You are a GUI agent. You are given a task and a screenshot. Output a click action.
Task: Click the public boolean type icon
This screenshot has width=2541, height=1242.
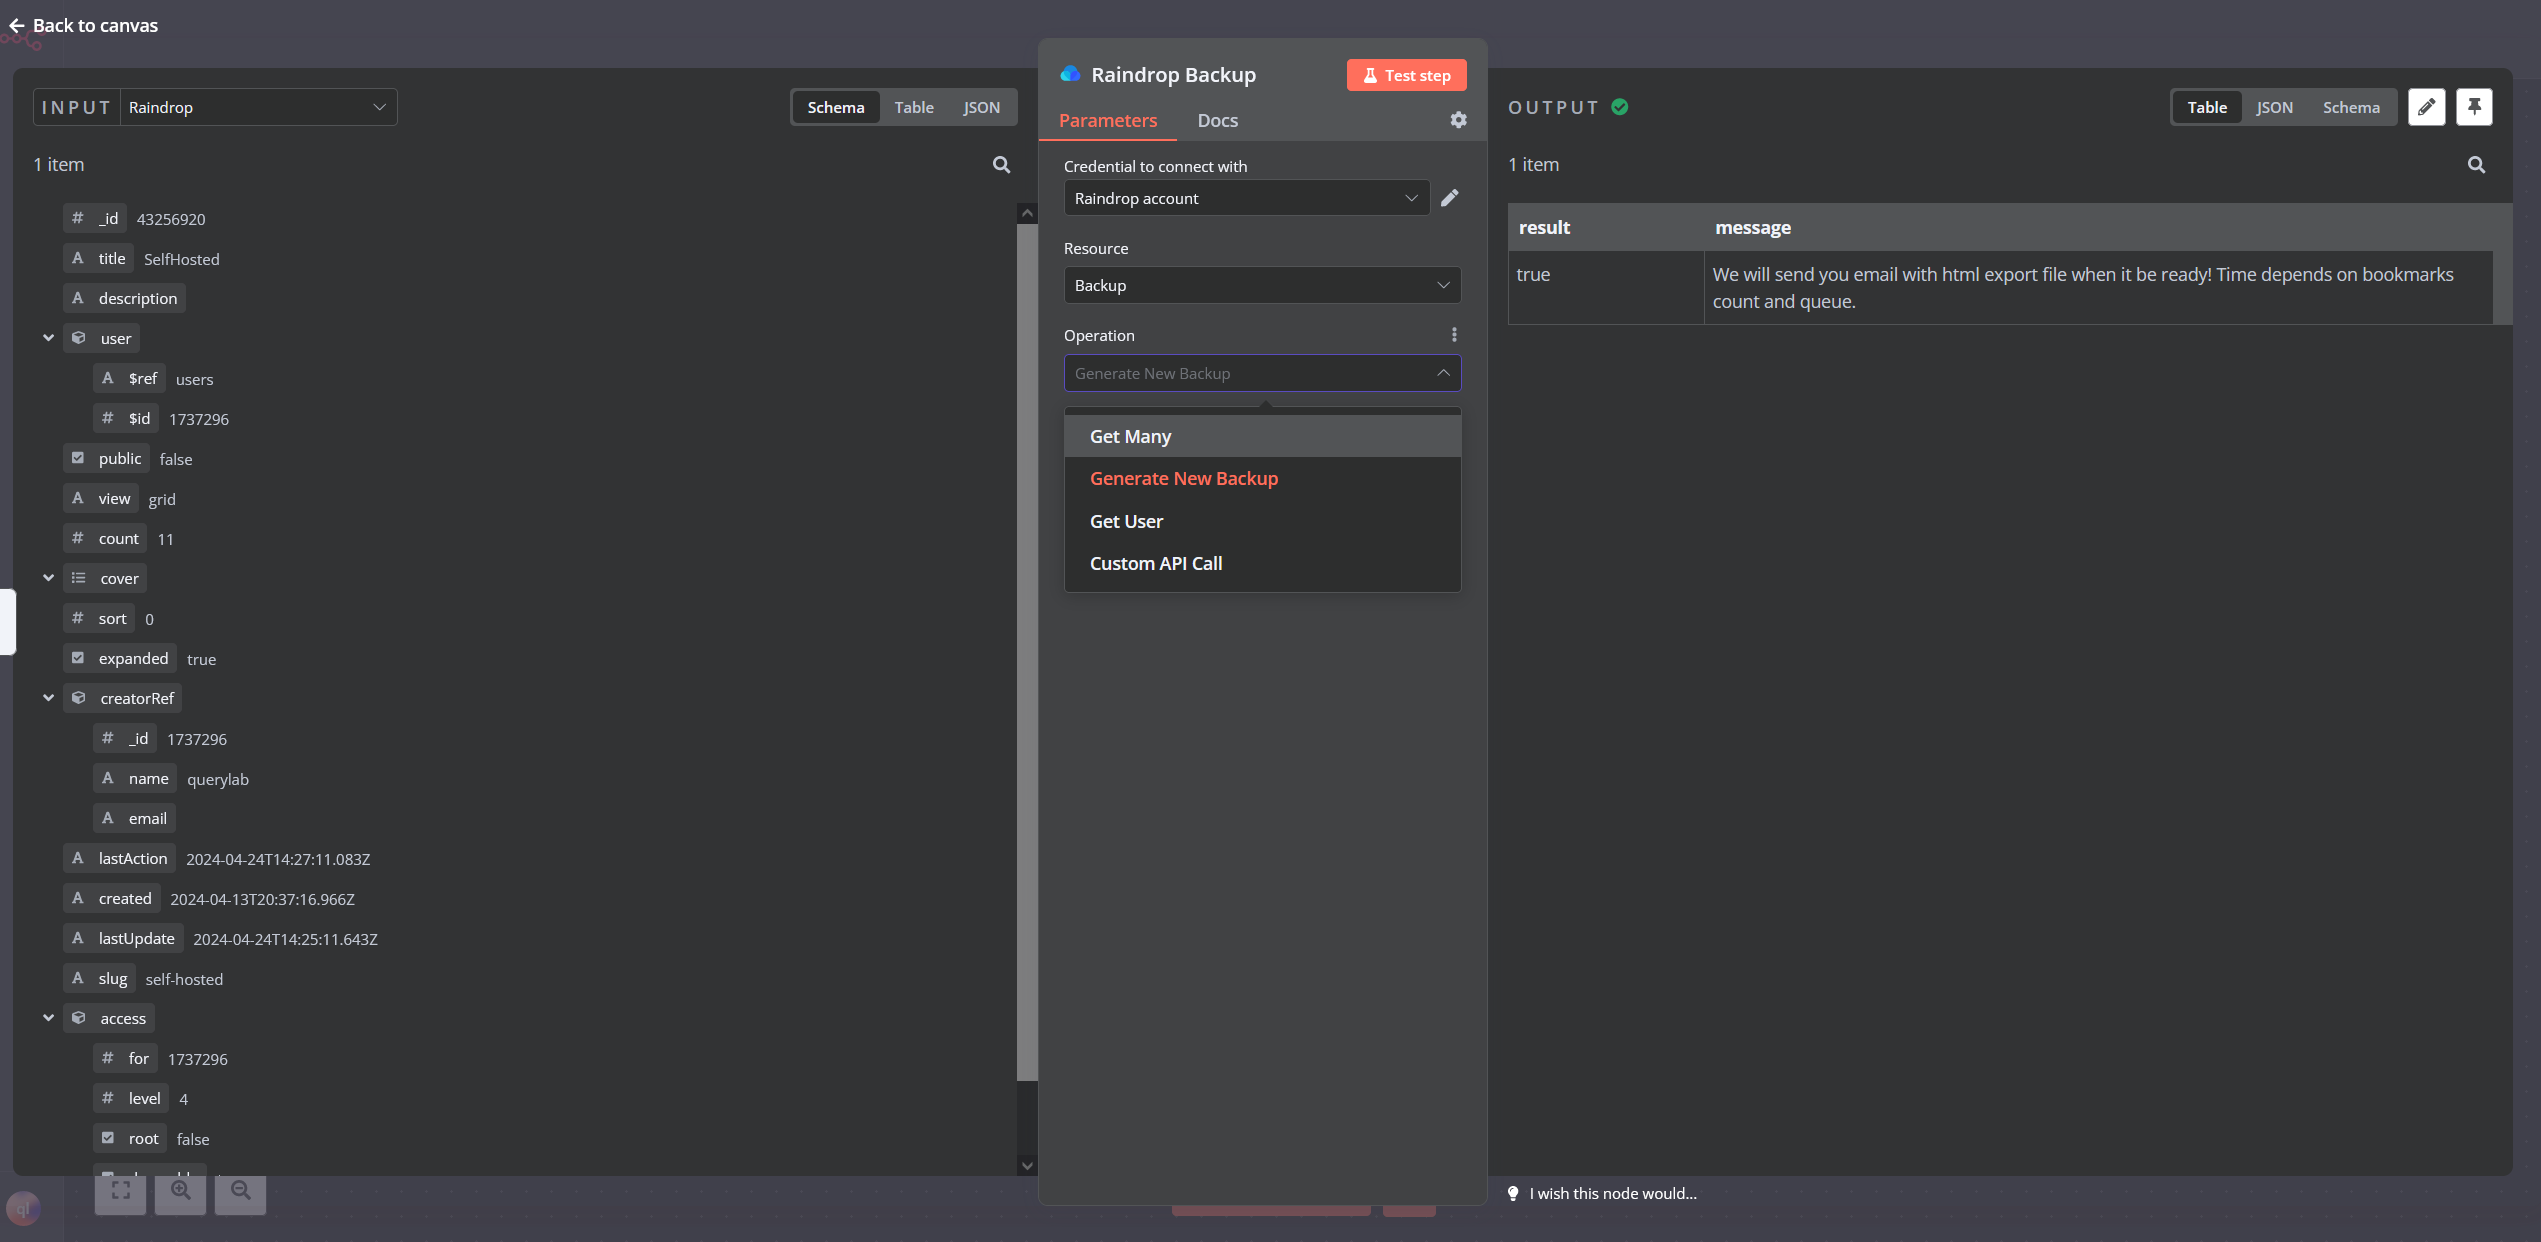[78, 458]
